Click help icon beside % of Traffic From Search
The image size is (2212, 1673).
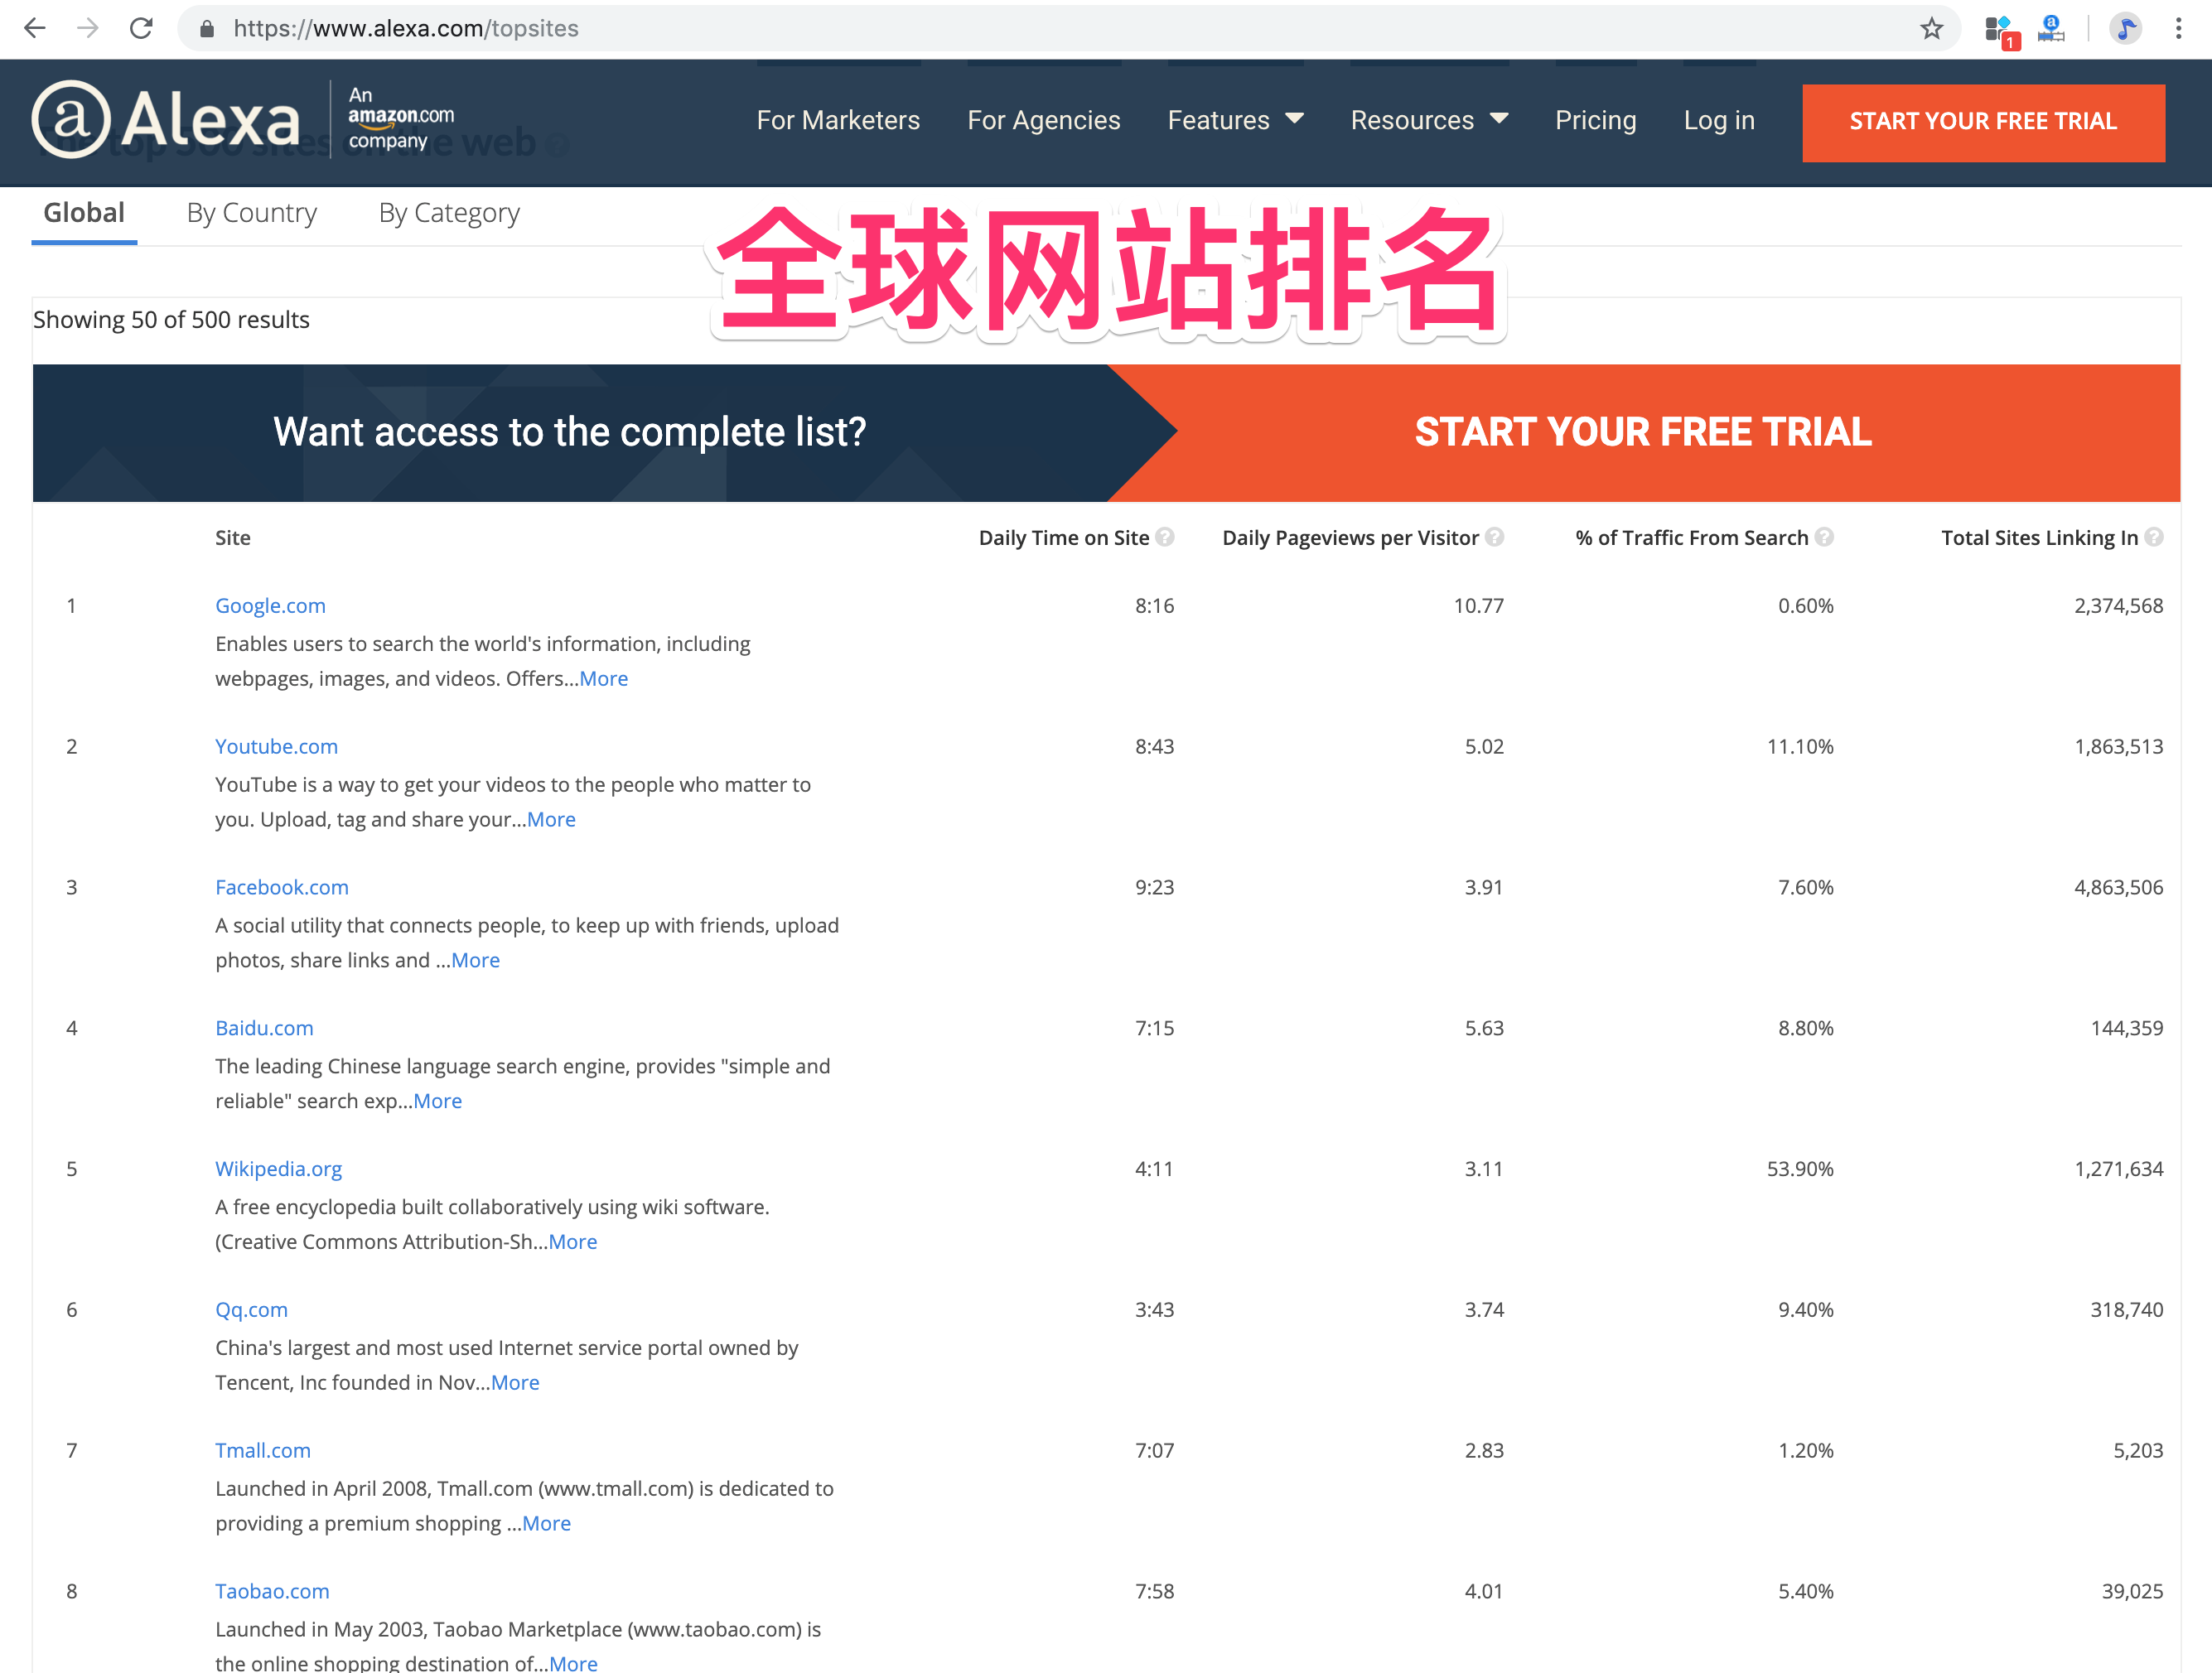point(1825,537)
